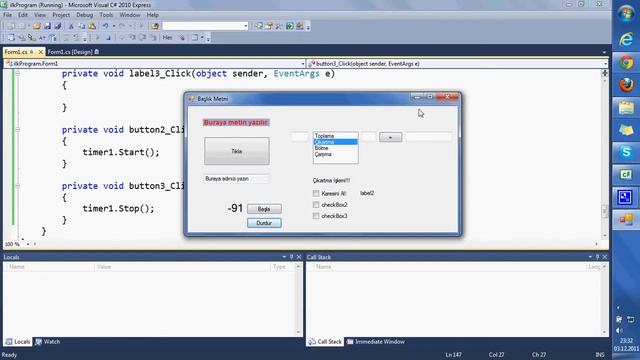Image resolution: width=640 pixels, height=360 pixels.
Task: Click the Paste toolbar icon
Action: coord(92,26)
